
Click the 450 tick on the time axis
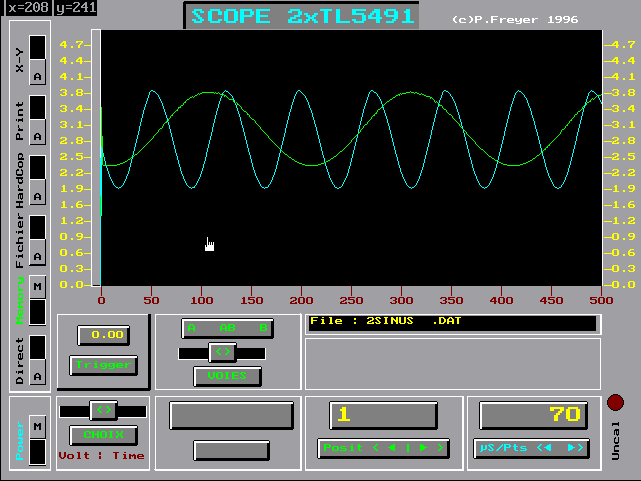pos(551,300)
